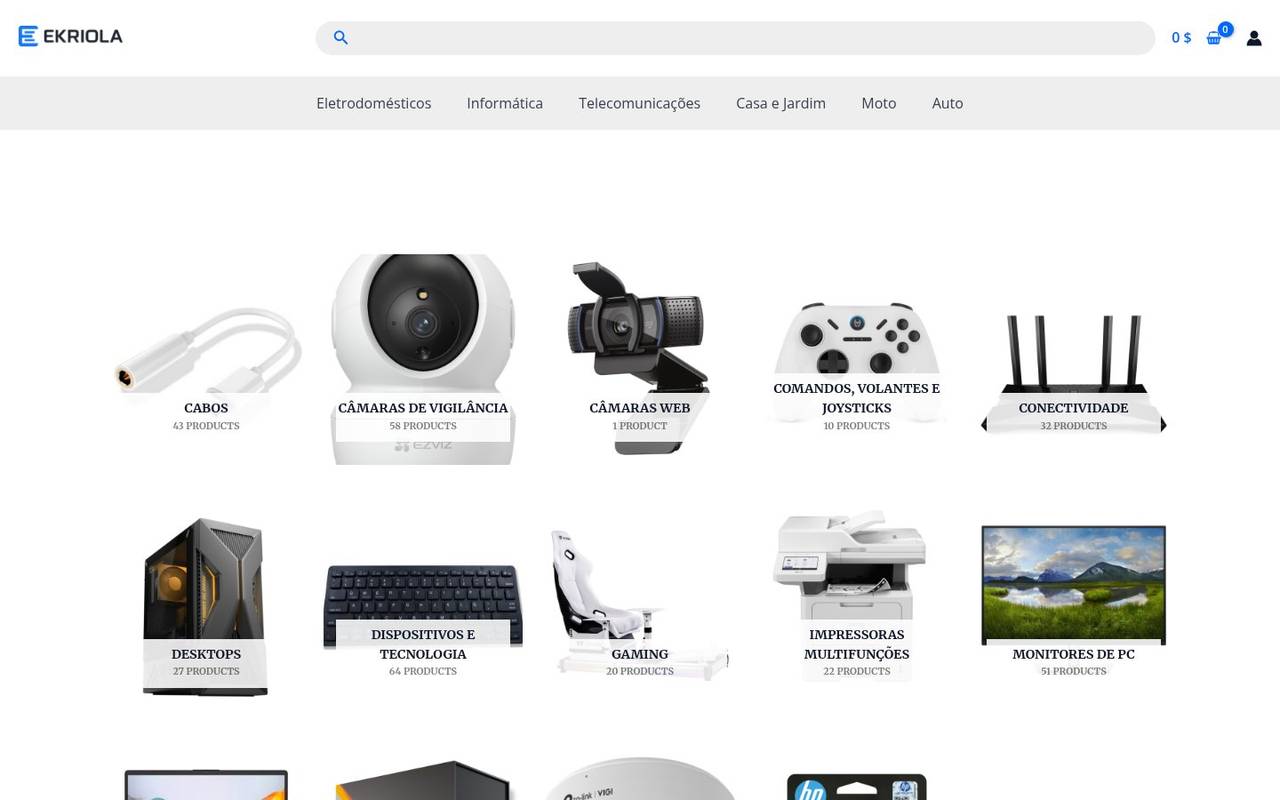1280x800 pixels.
Task: Open the shopping cart basket icon
Action: (x=1214, y=38)
